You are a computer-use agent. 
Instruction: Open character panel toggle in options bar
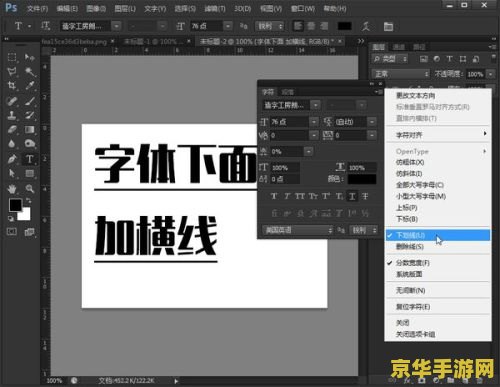[388, 26]
